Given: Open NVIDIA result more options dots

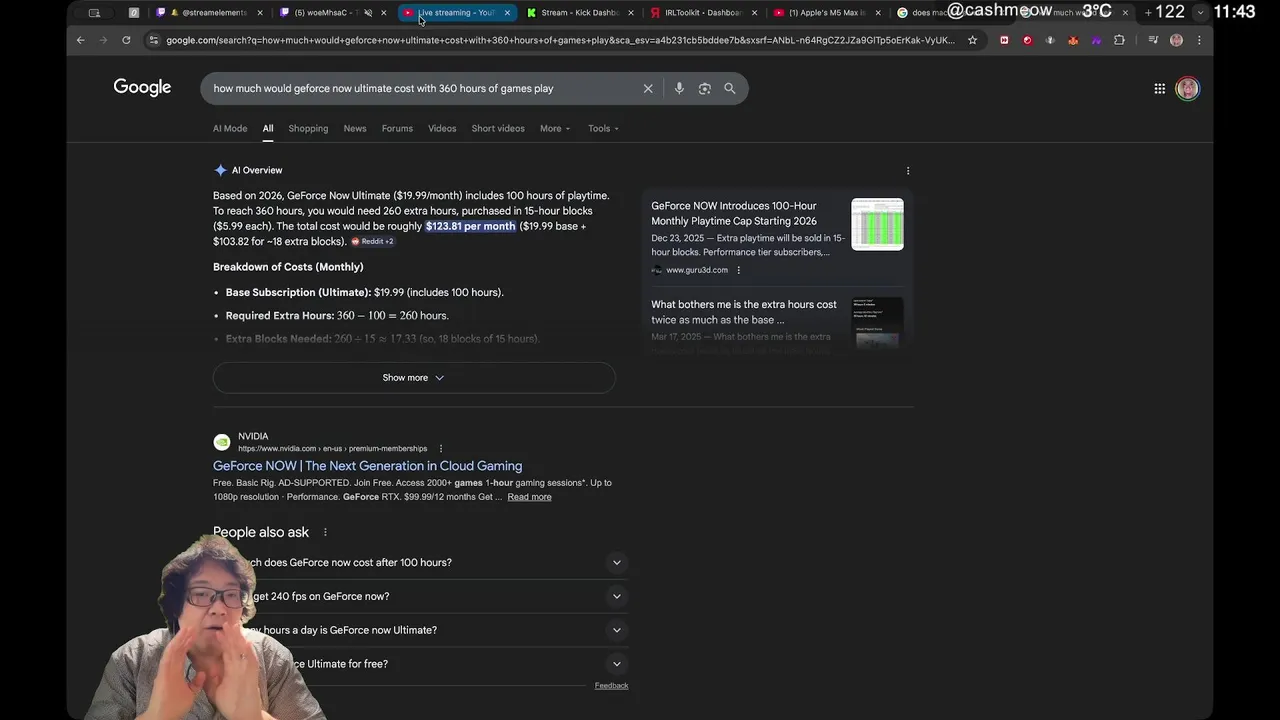Looking at the screenshot, I should tap(441, 448).
